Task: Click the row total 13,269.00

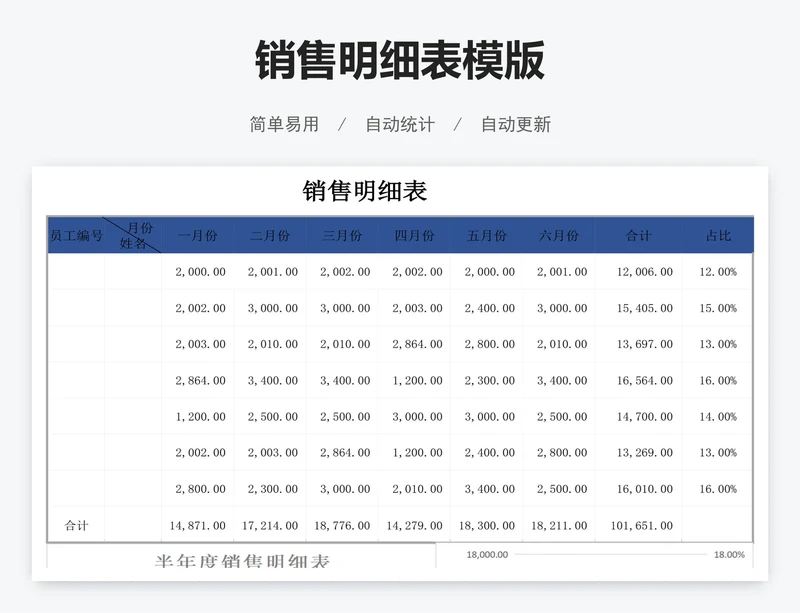Action: [x=645, y=453]
